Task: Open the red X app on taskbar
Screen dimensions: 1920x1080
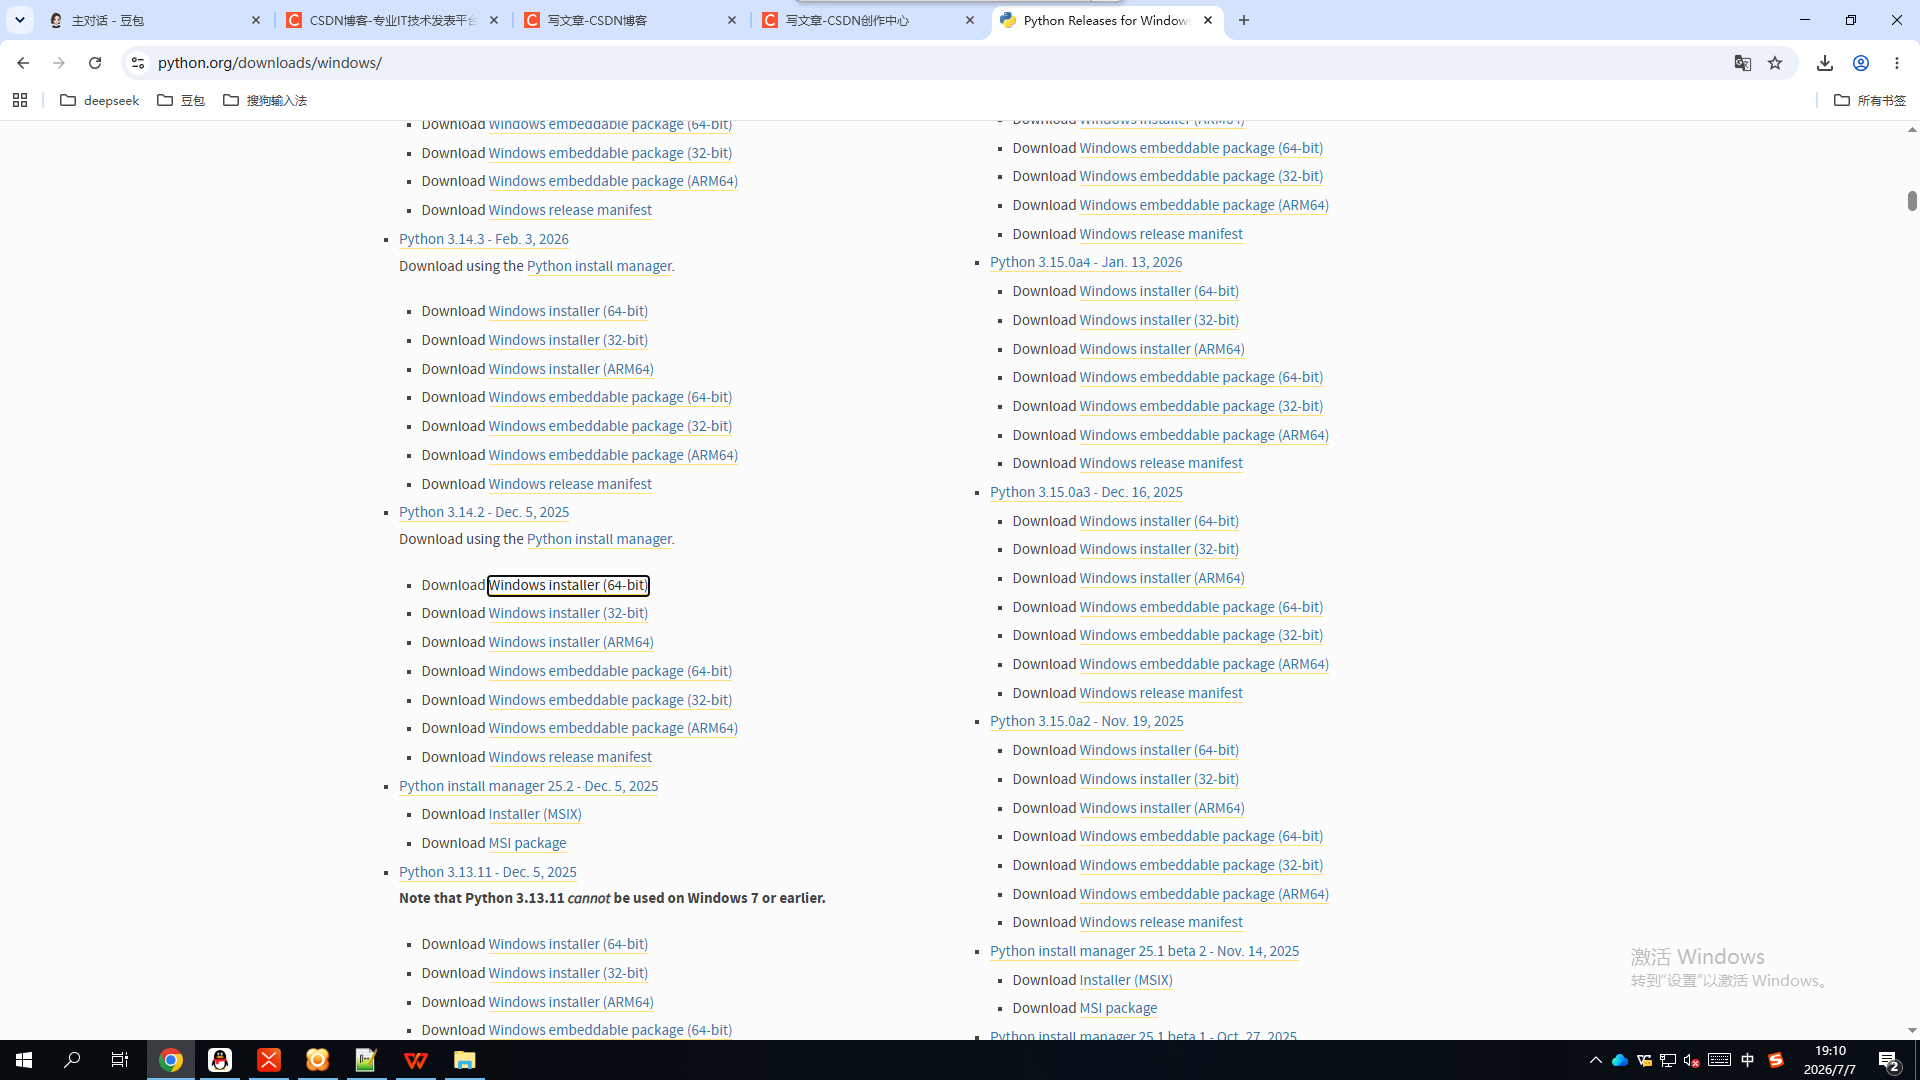Action: click(x=269, y=1060)
